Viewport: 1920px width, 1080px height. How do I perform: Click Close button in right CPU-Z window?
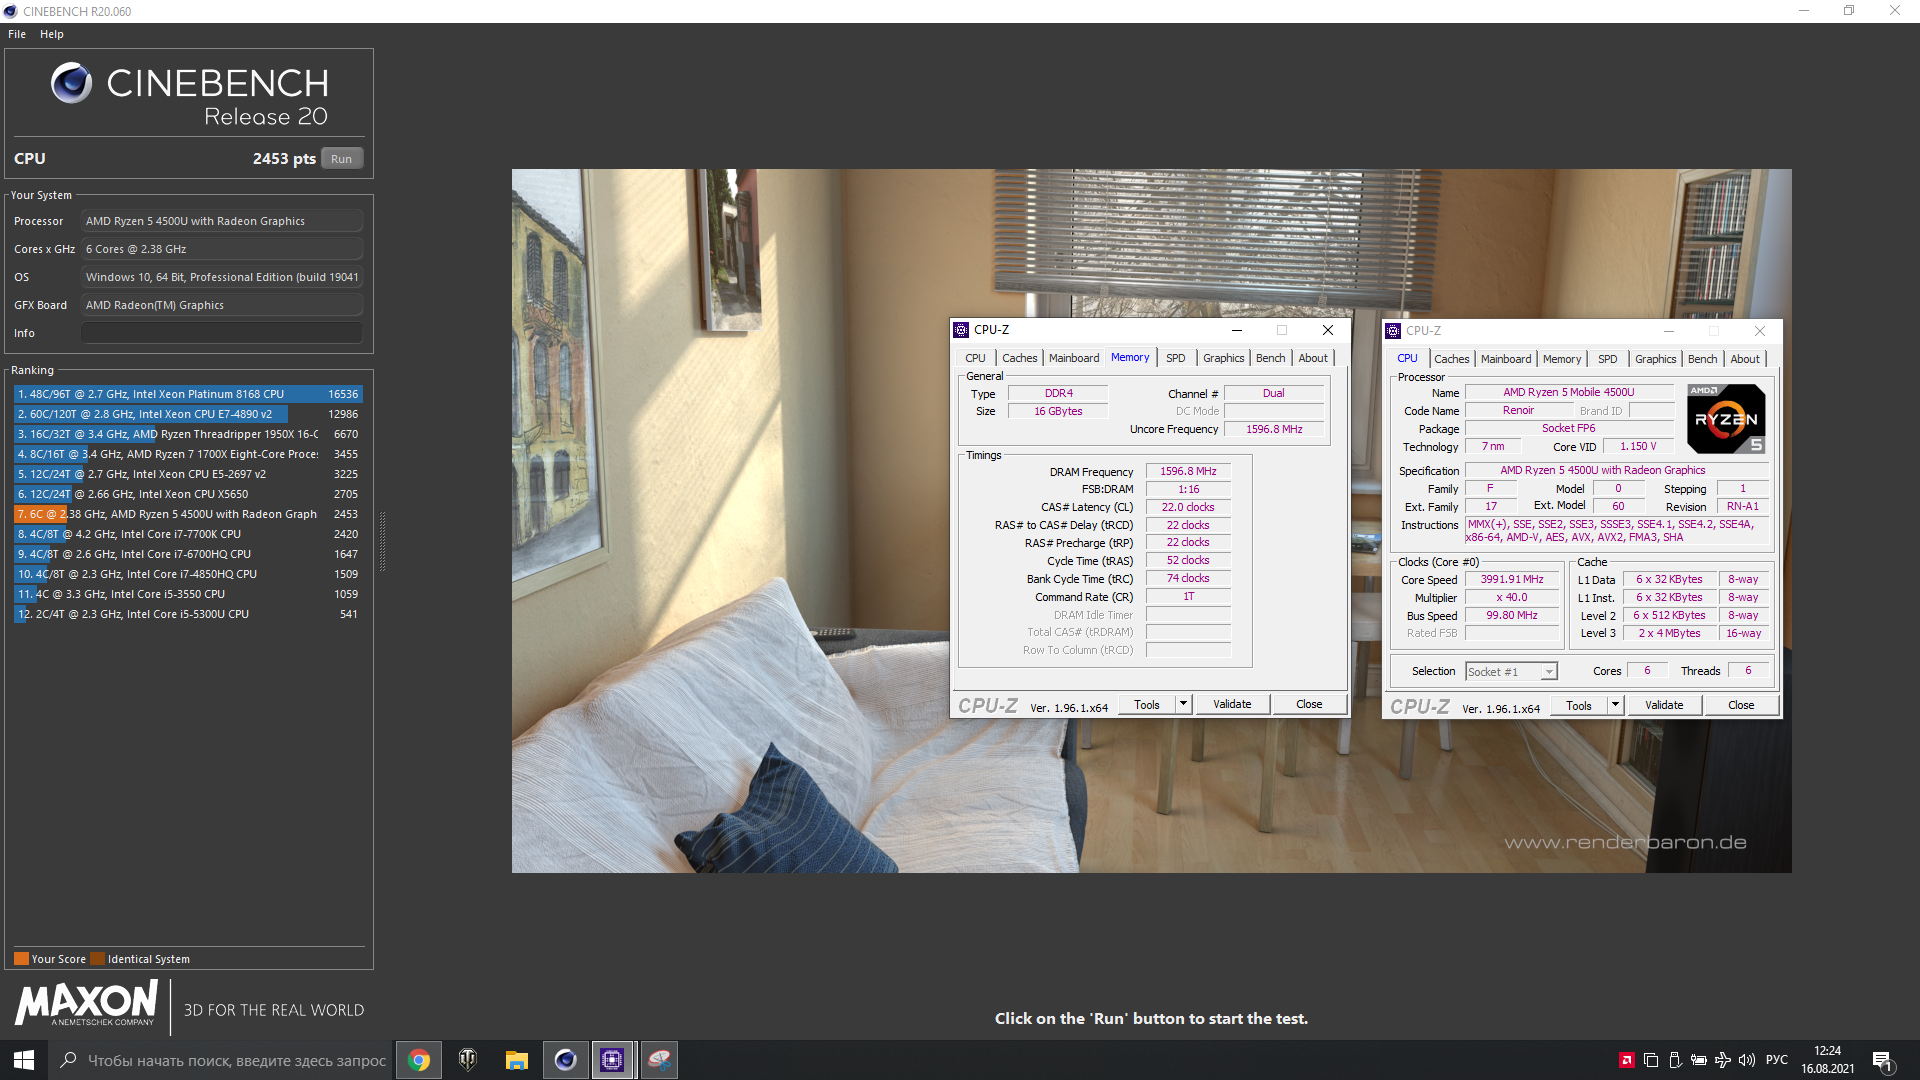1741,705
